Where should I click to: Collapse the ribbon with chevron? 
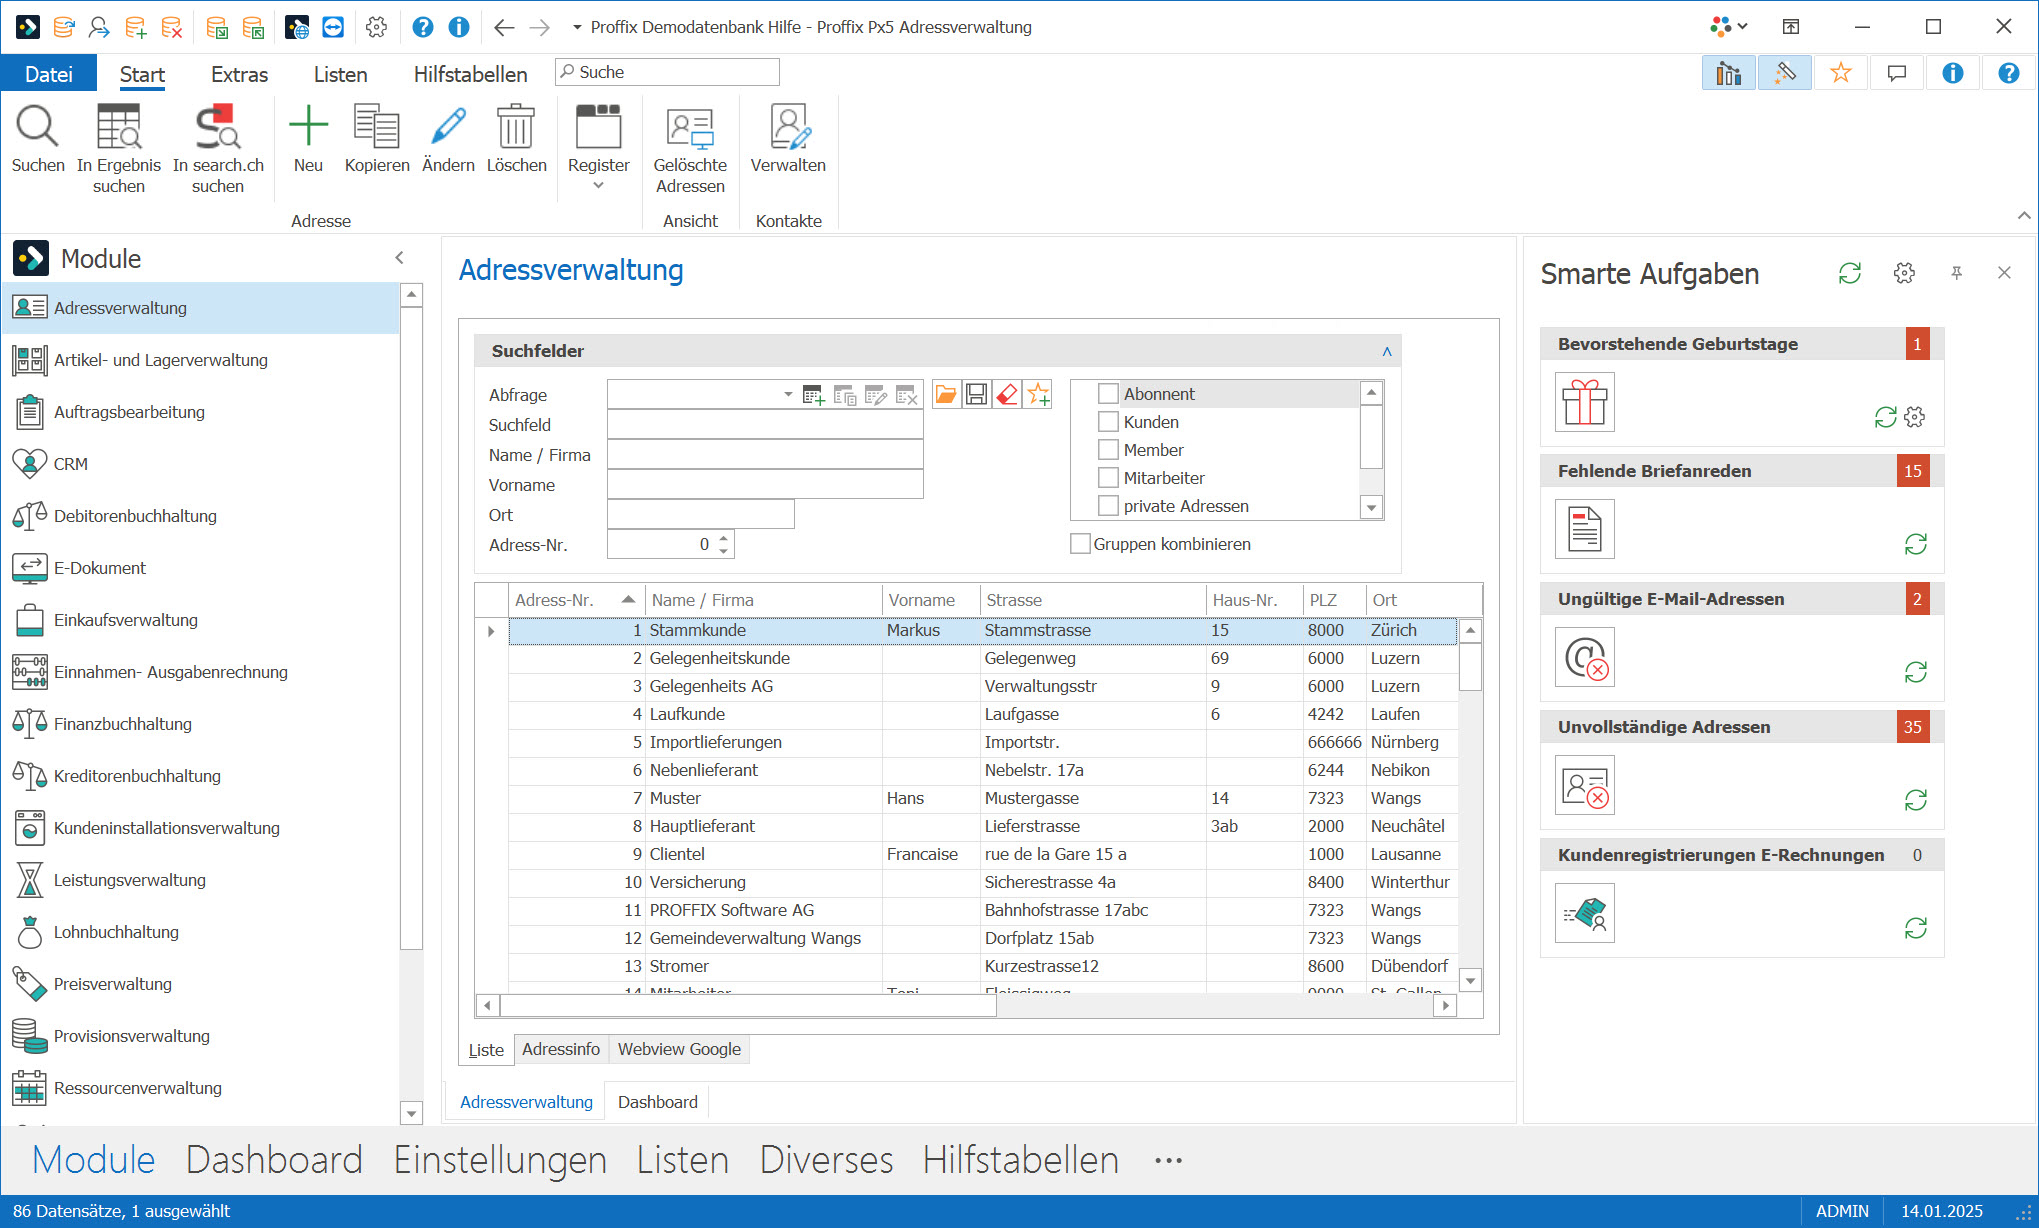[2023, 216]
